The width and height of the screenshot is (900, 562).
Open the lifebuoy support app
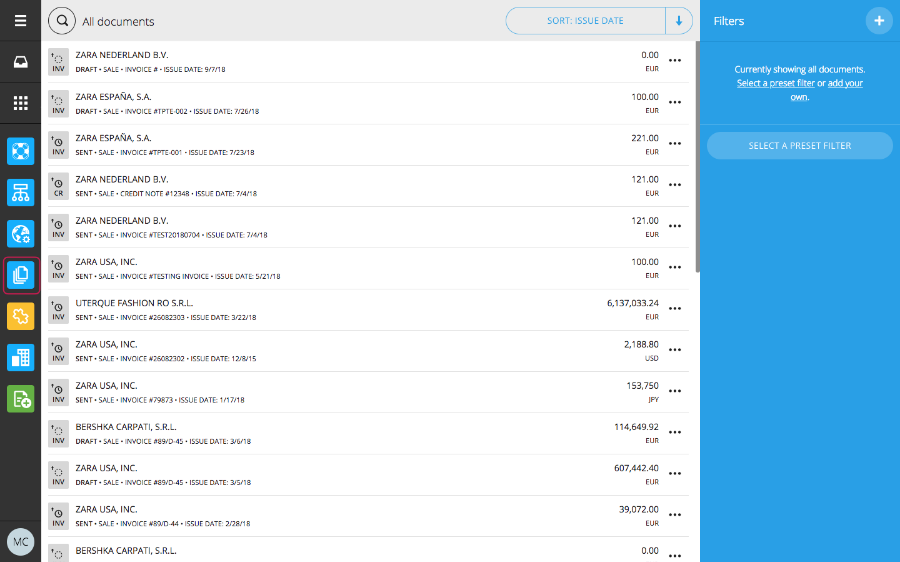pos(21,152)
